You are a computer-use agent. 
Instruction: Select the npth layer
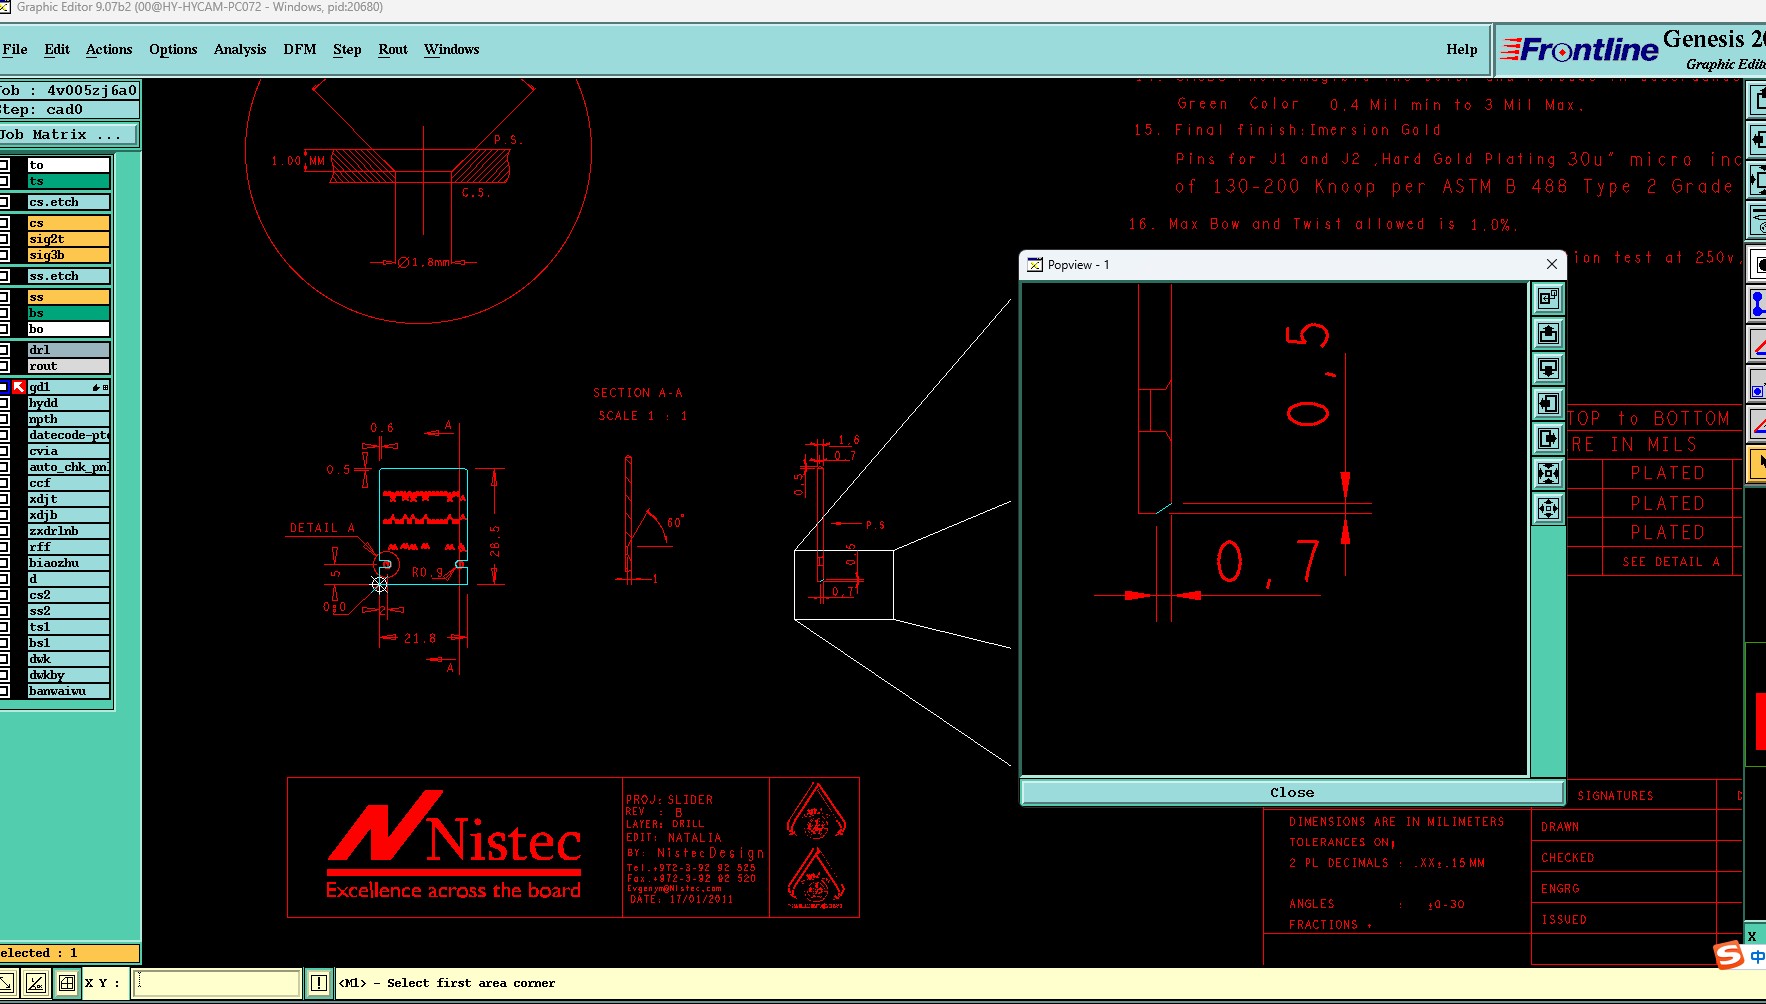(x=68, y=419)
